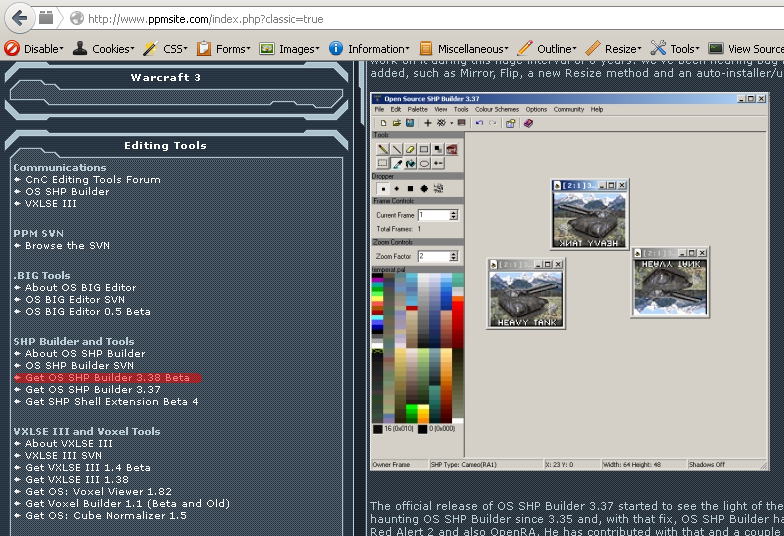Image resolution: width=784 pixels, height=536 pixels.
Task: Open the Forms dropdown
Action: [x=224, y=48]
